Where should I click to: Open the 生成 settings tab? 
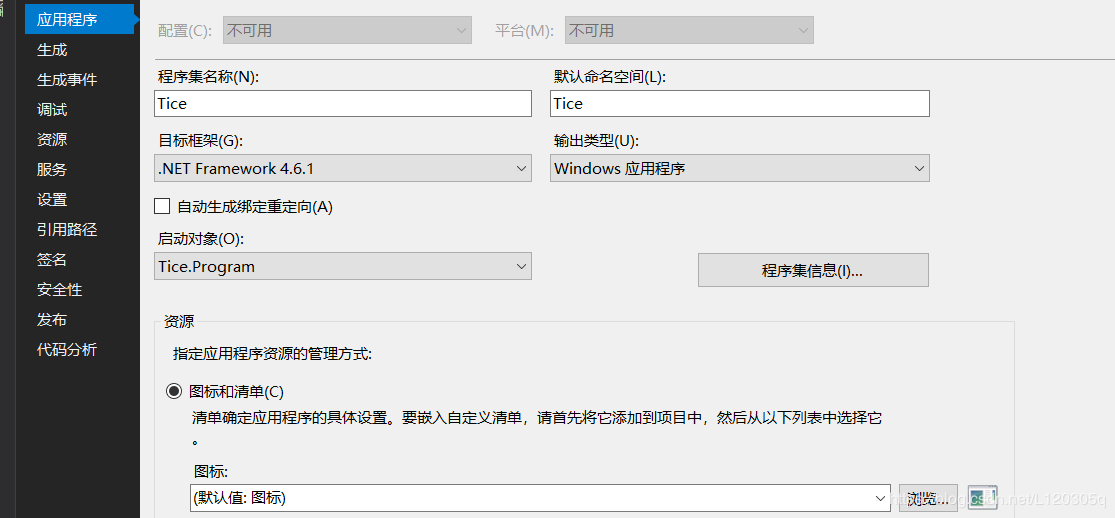pyautogui.click(x=52, y=50)
